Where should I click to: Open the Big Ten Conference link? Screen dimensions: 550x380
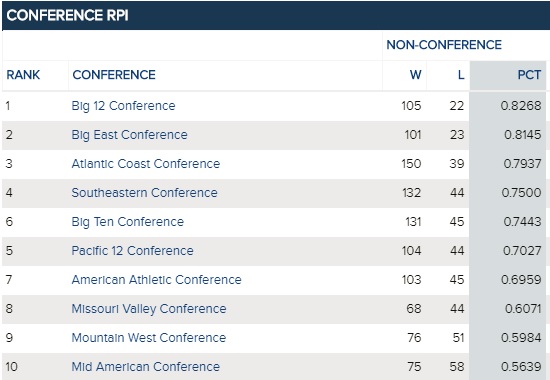pos(127,222)
